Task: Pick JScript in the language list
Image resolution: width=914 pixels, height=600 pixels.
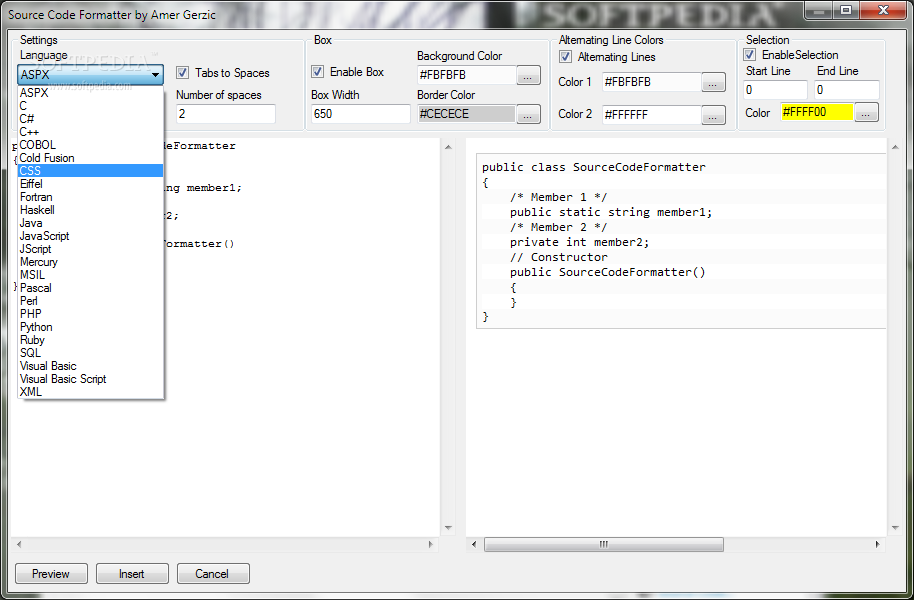Action: (x=90, y=249)
